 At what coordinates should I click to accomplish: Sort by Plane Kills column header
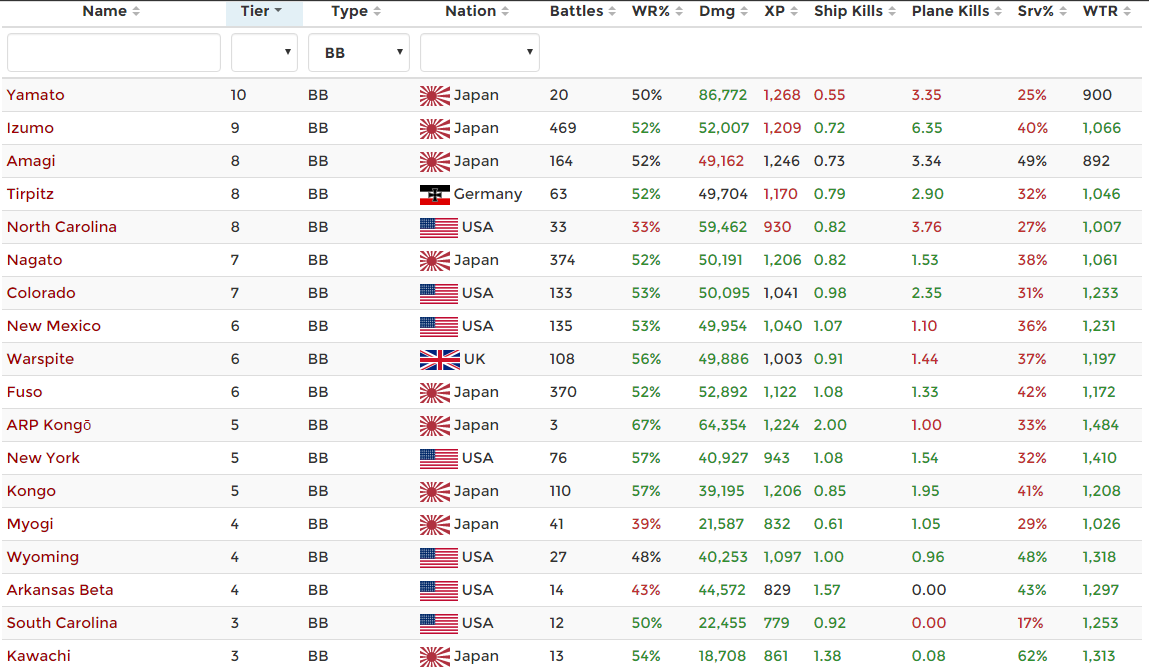[x=950, y=12]
